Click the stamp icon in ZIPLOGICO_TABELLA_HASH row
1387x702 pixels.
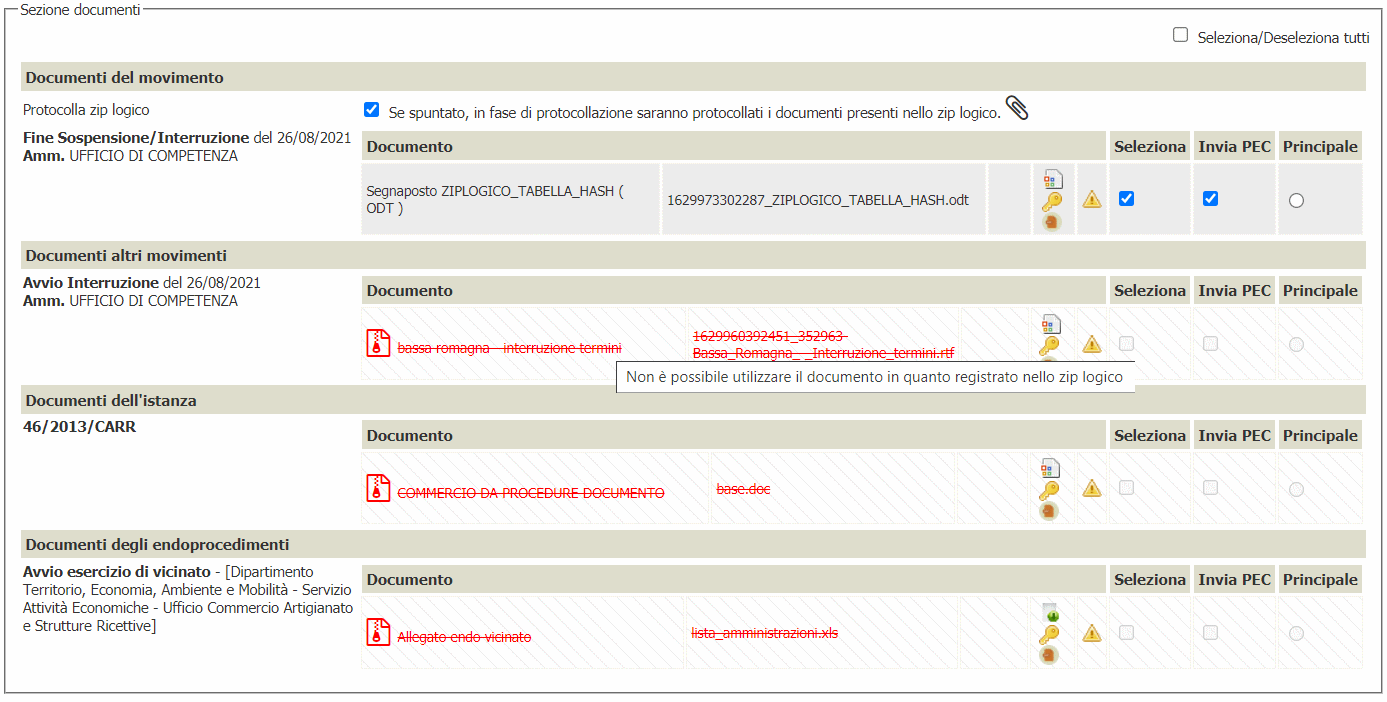tap(1051, 222)
